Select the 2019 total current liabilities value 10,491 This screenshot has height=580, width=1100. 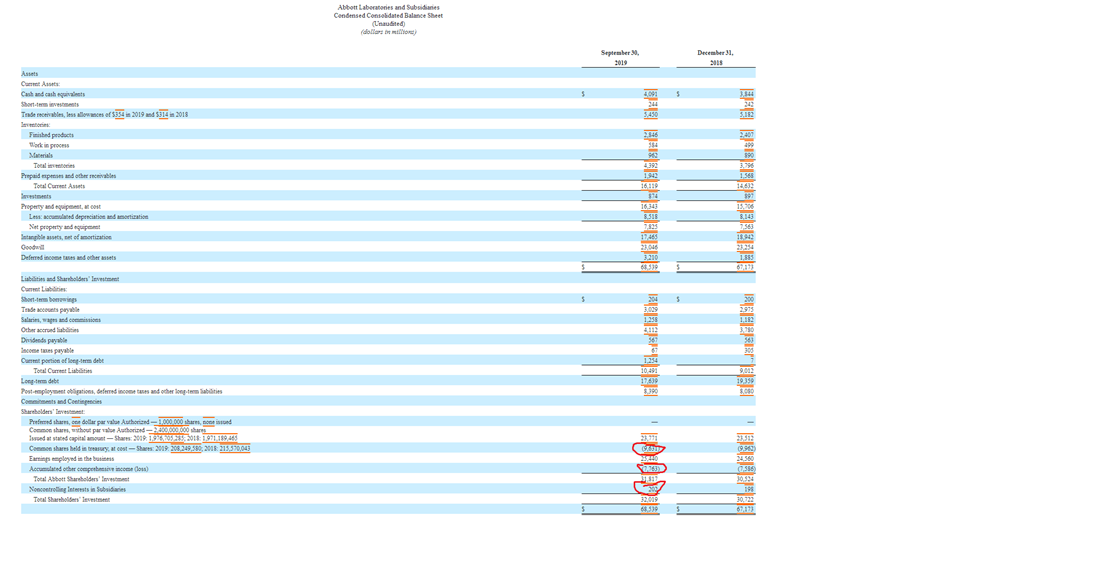[649, 371]
